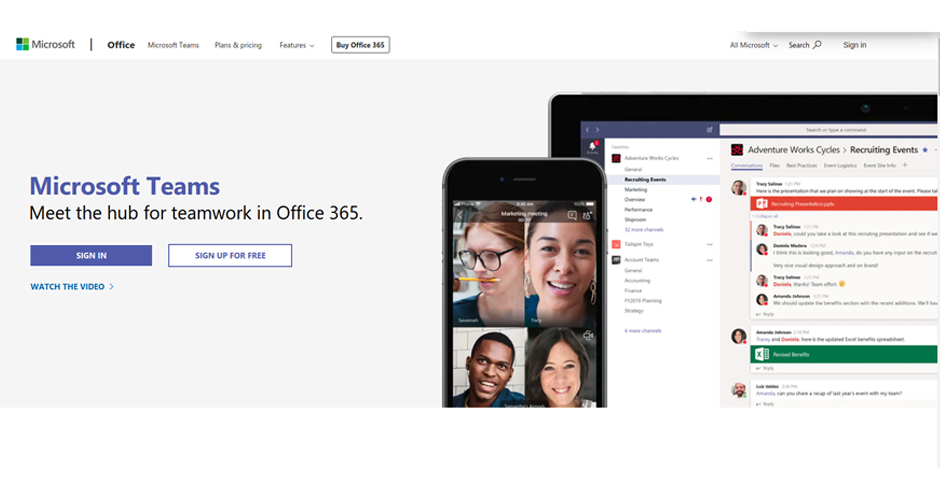The width and height of the screenshot is (940, 492).
Task: Expand 6 more channels link
Action: (x=643, y=331)
